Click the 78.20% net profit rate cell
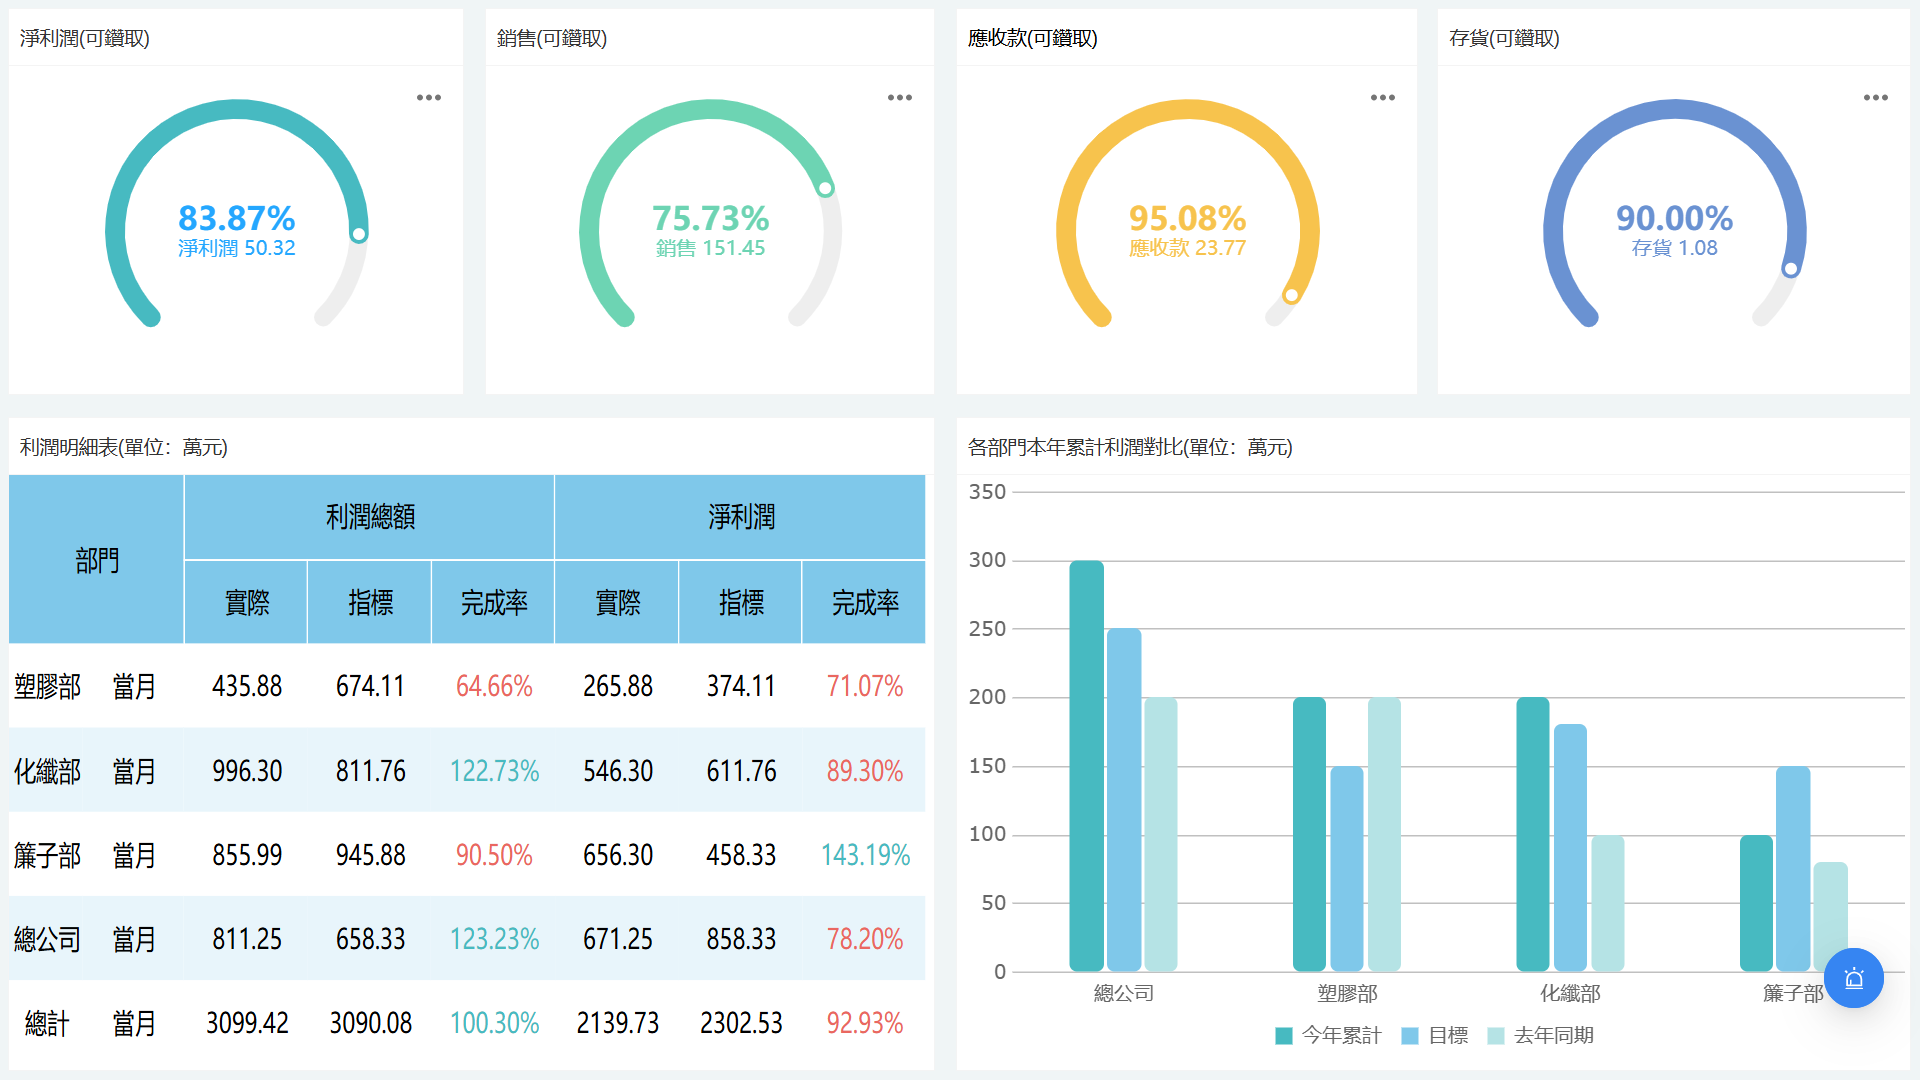The height and width of the screenshot is (1080, 1920). pyautogui.click(x=865, y=939)
